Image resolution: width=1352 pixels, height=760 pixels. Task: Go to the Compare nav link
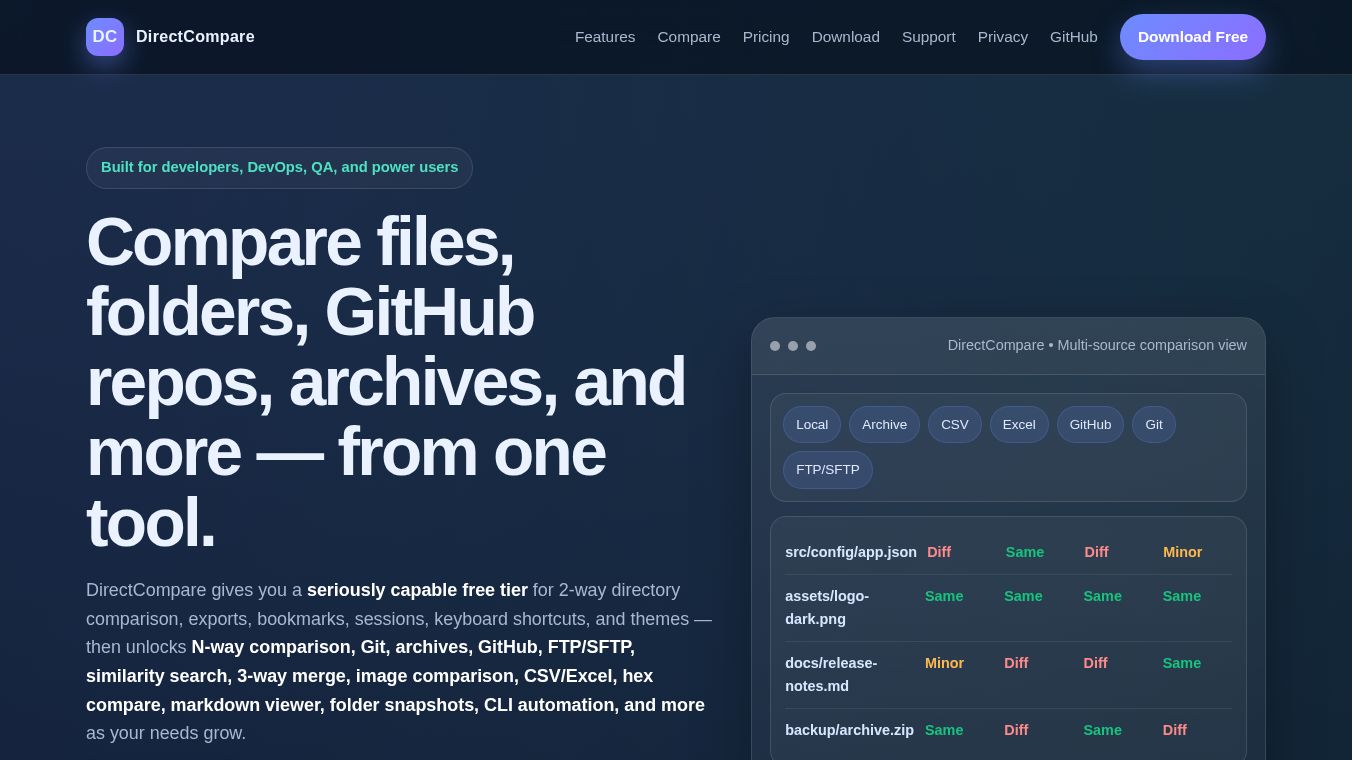[689, 37]
